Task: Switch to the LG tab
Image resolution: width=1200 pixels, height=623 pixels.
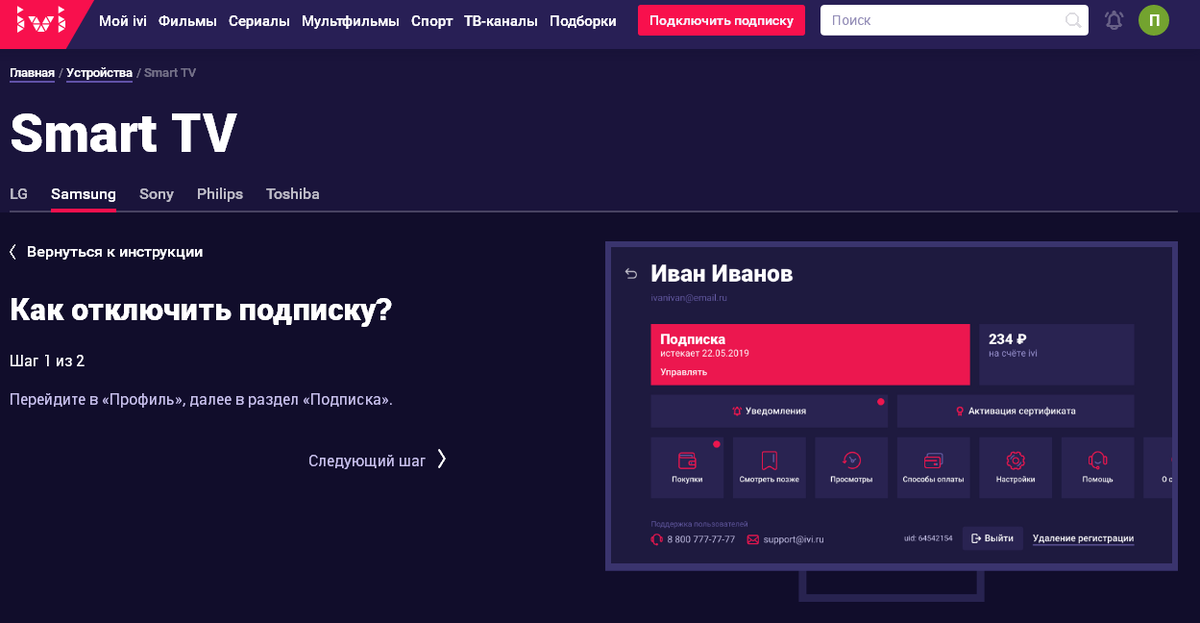Action: [19, 194]
